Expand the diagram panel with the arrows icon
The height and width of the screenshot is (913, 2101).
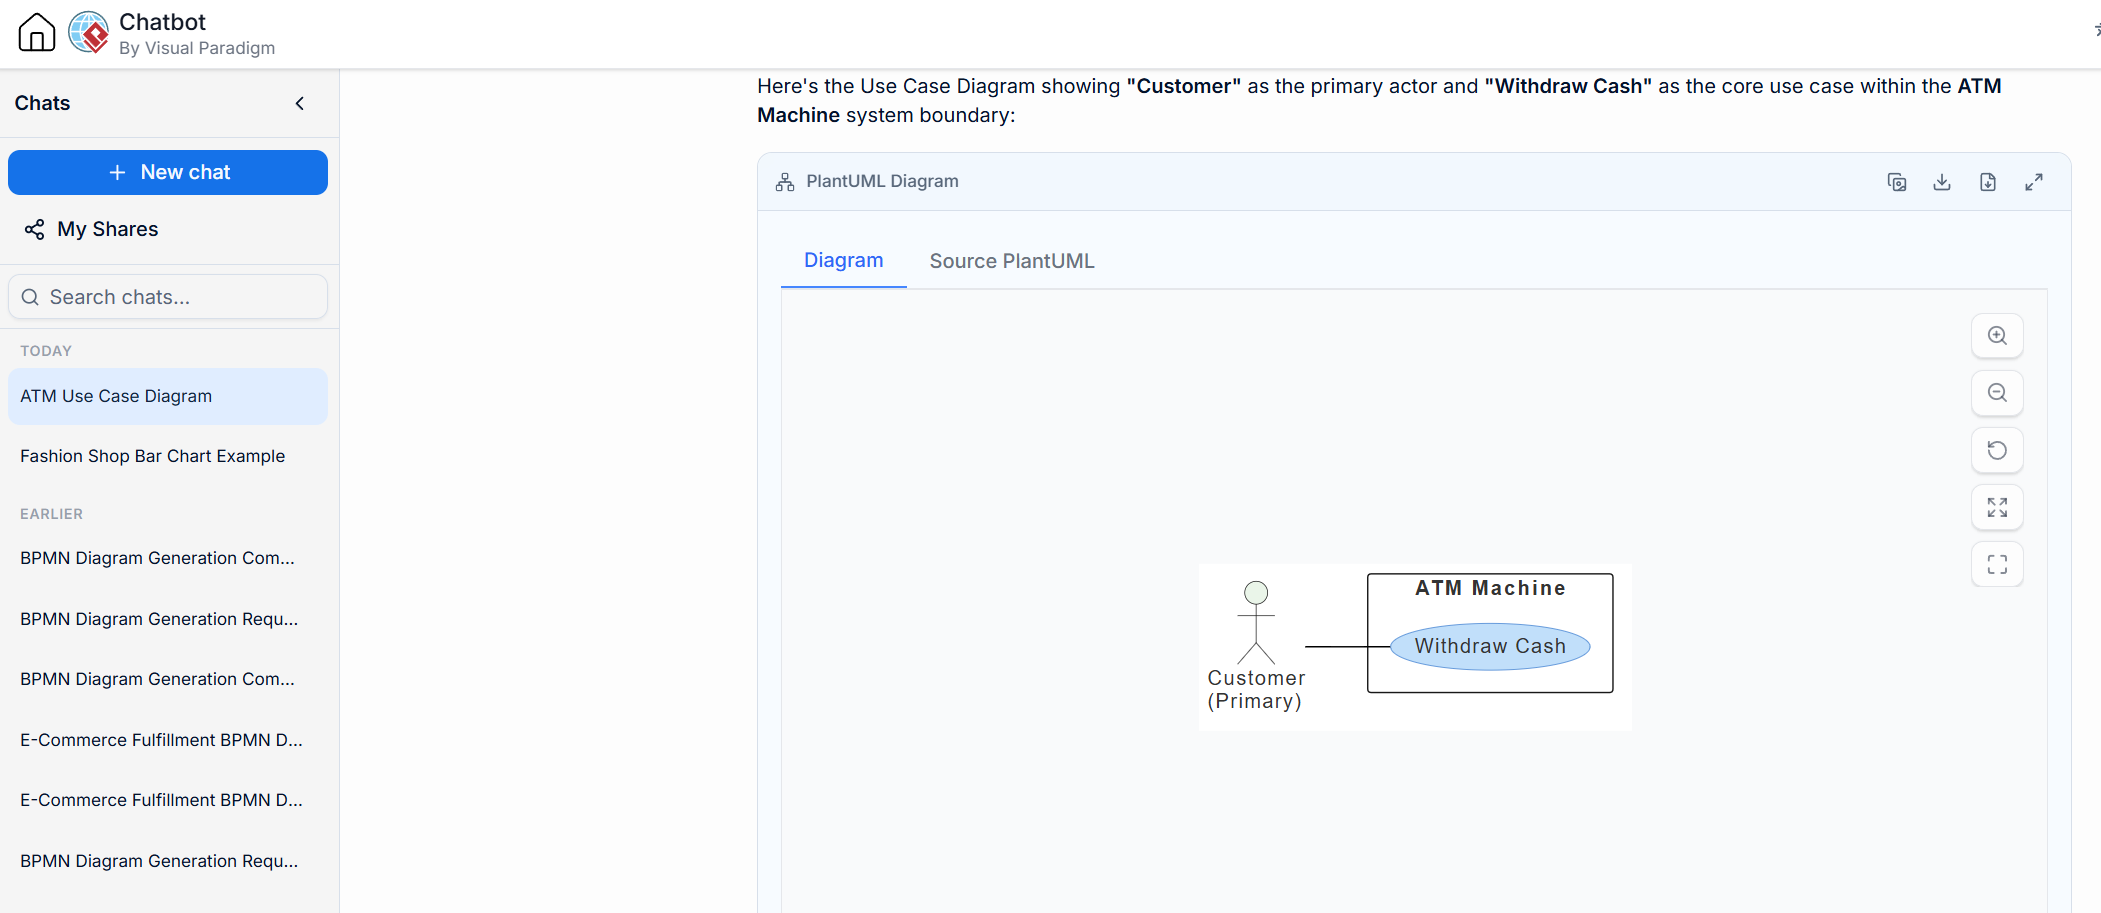click(x=2034, y=182)
